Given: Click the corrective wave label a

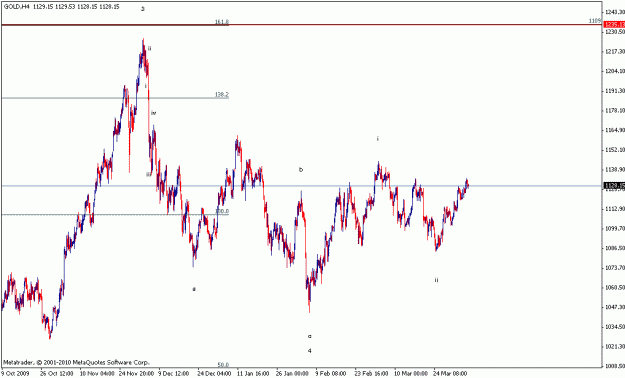Looking at the screenshot, I should [x=194, y=289].
